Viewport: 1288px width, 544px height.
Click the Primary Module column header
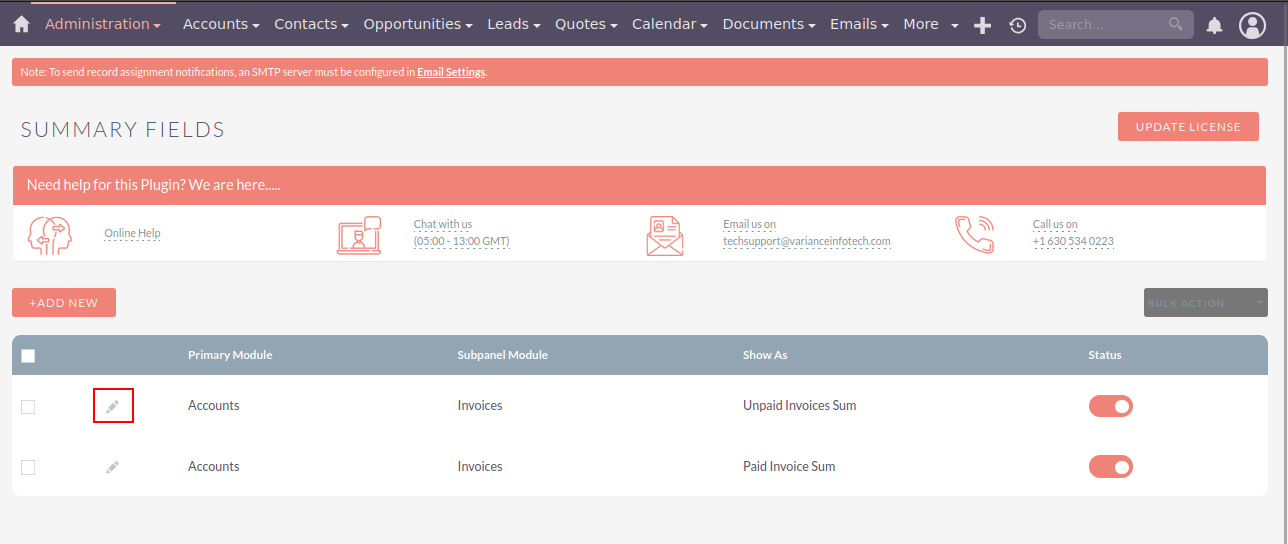(230, 355)
